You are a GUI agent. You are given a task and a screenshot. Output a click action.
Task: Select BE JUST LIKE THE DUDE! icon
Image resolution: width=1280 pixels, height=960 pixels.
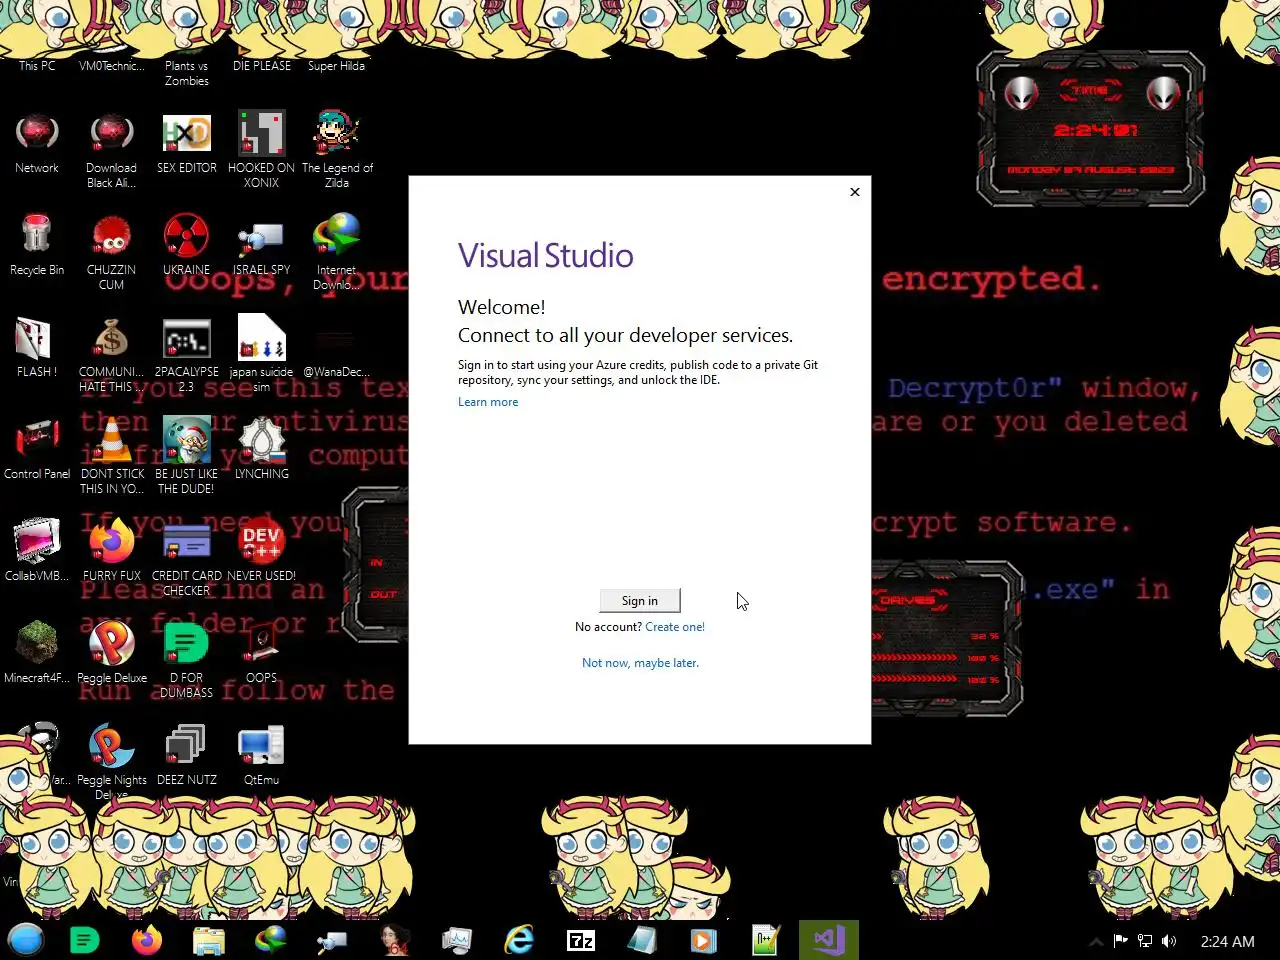(x=187, y=456)
